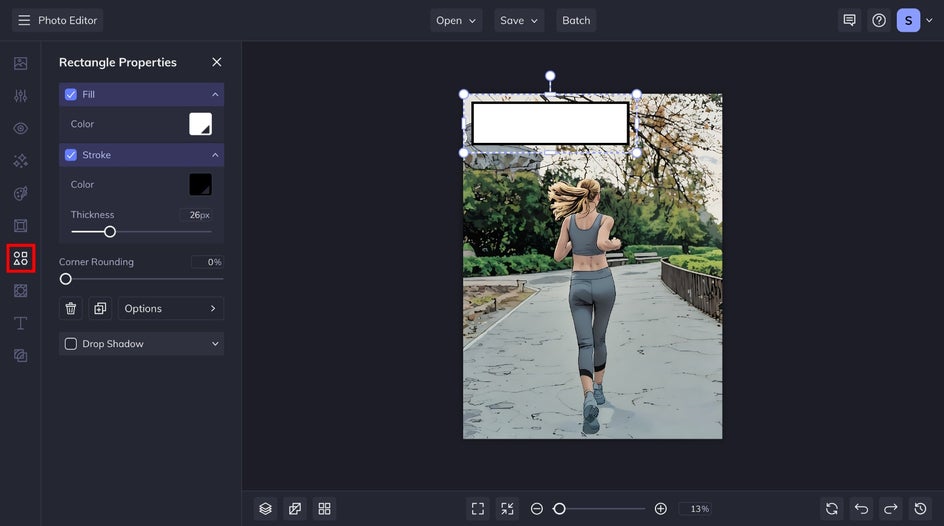
Task: Open the help question mark icon
Action: (879, 20)
